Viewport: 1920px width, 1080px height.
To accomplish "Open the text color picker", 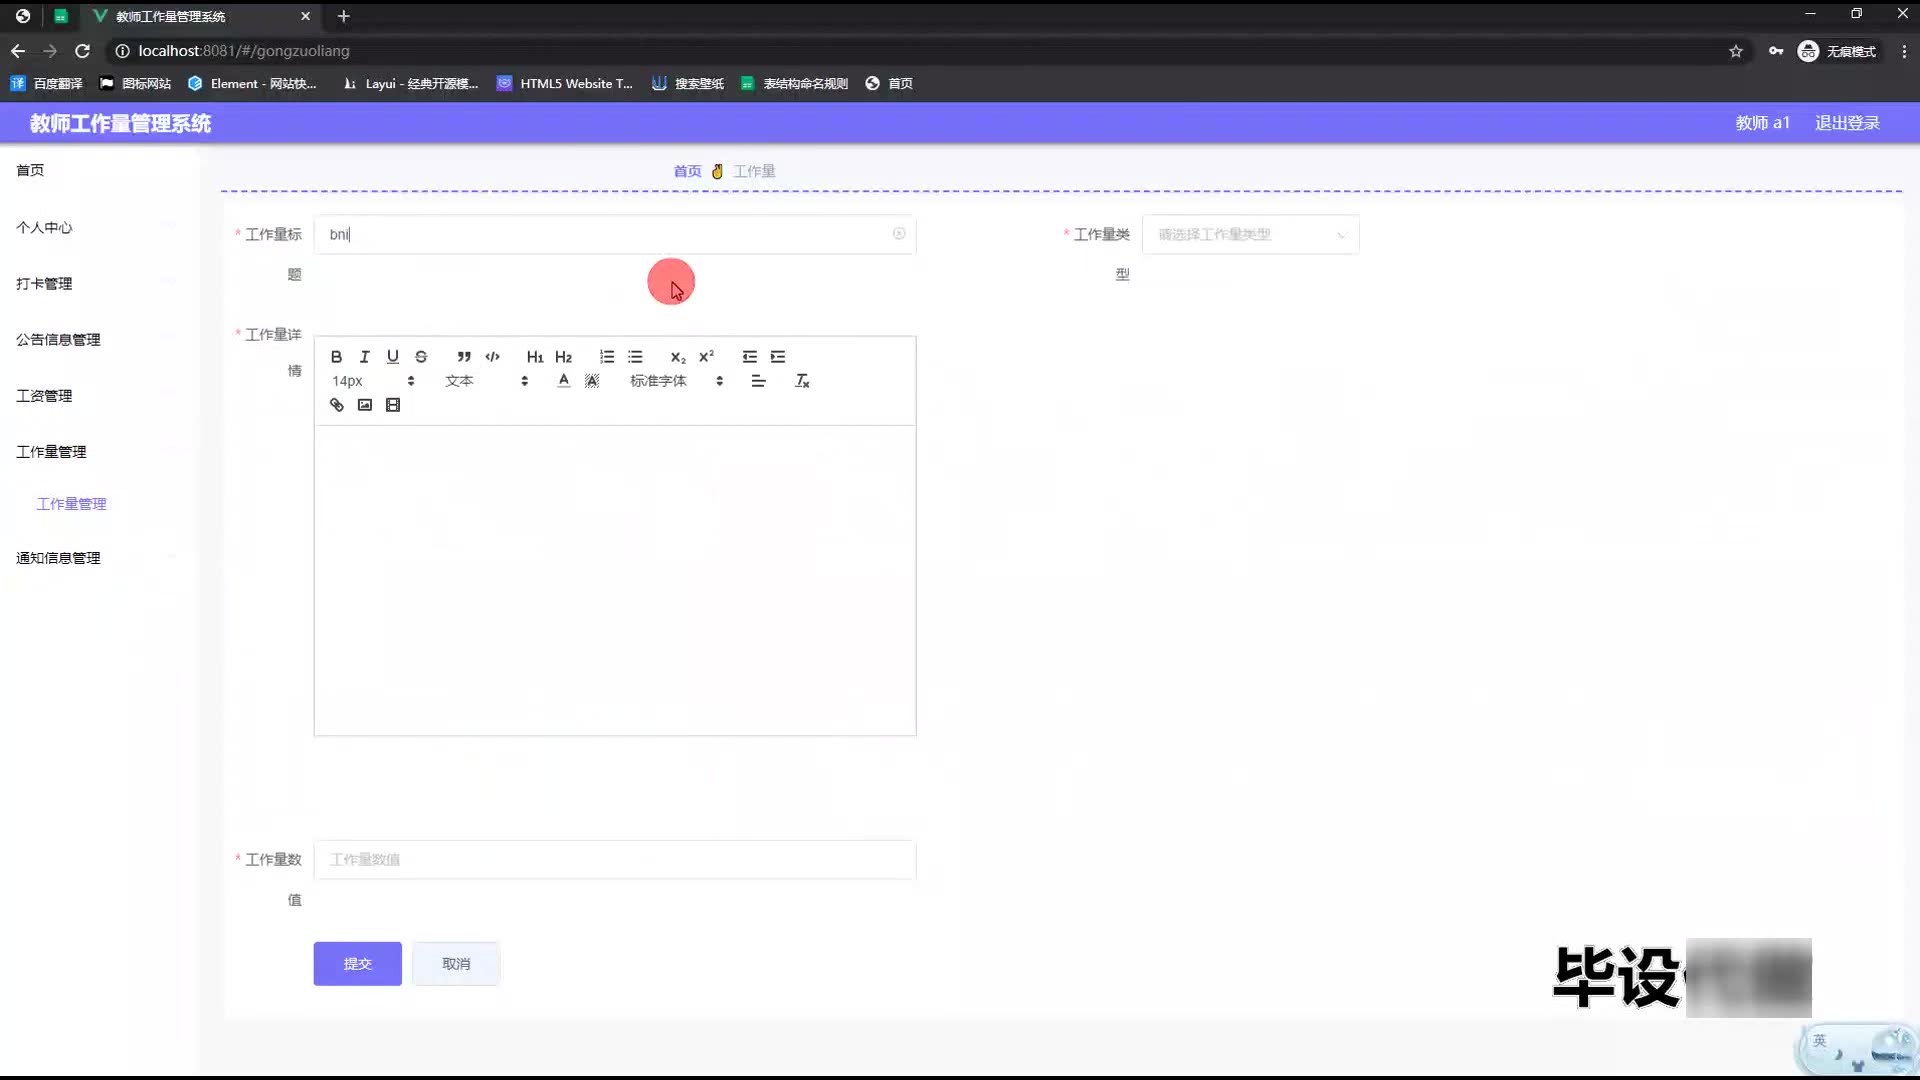I will click(564, 381).
